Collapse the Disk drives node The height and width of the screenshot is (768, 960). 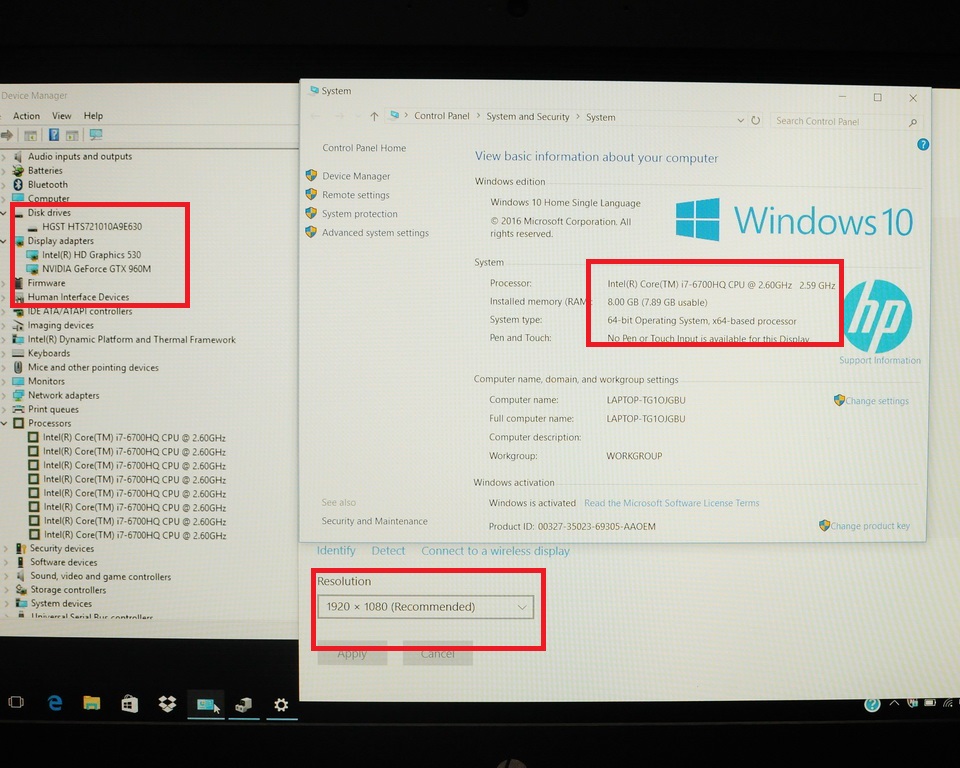pos(4,213)
